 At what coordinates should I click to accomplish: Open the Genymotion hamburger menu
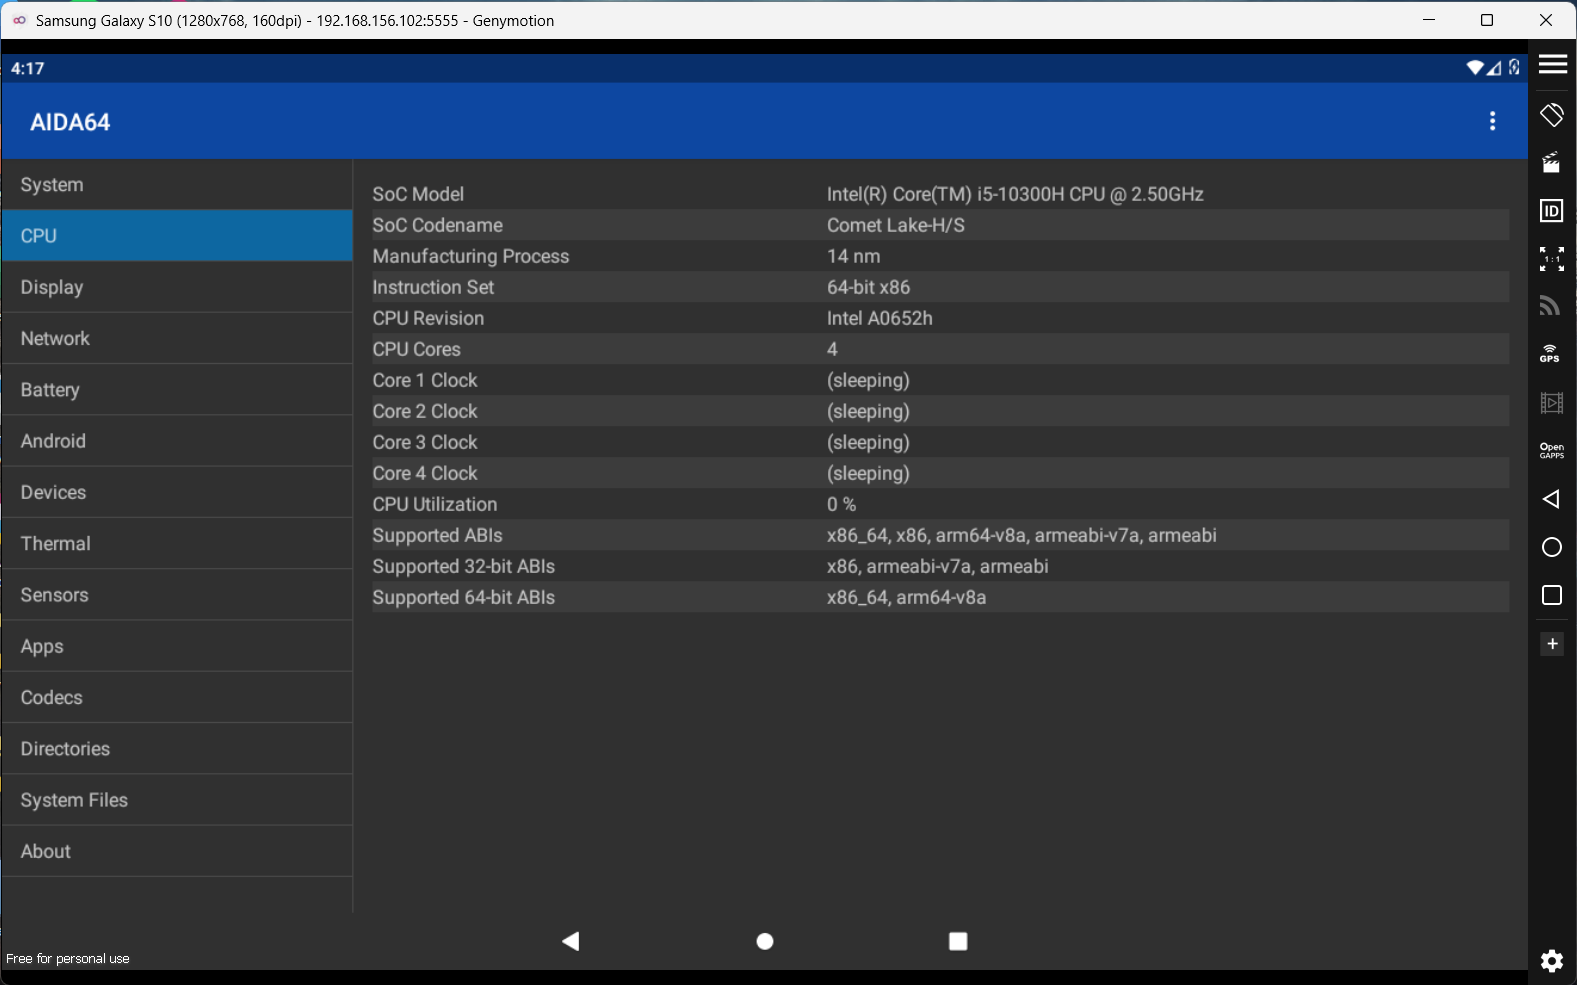click(x=1552, y=64)
